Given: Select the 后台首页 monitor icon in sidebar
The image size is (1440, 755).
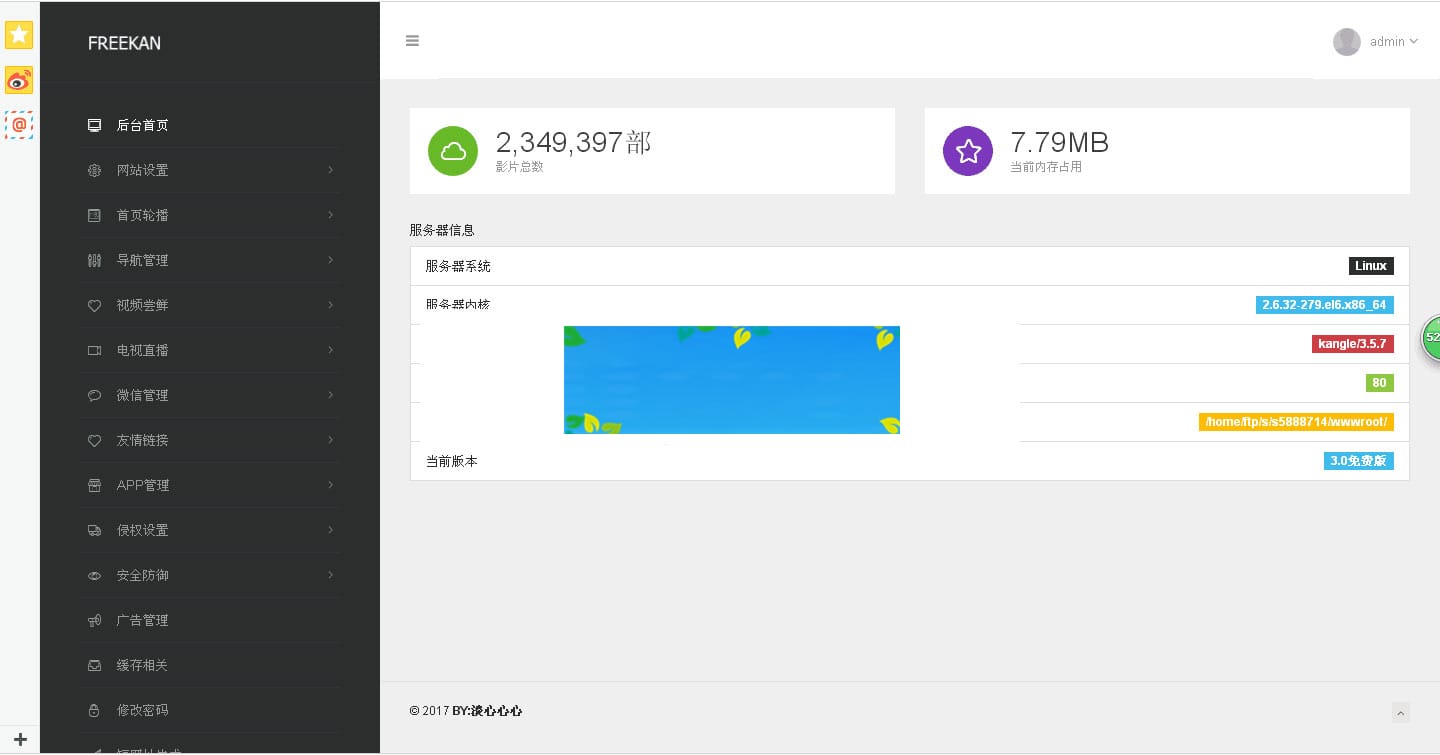Looking at the screenshot, I should tap(94, 125).
